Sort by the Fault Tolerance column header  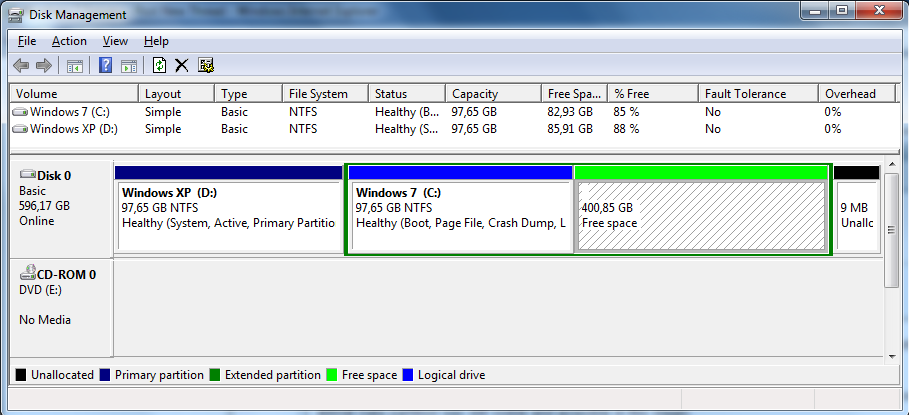click(x=758, y=94)
